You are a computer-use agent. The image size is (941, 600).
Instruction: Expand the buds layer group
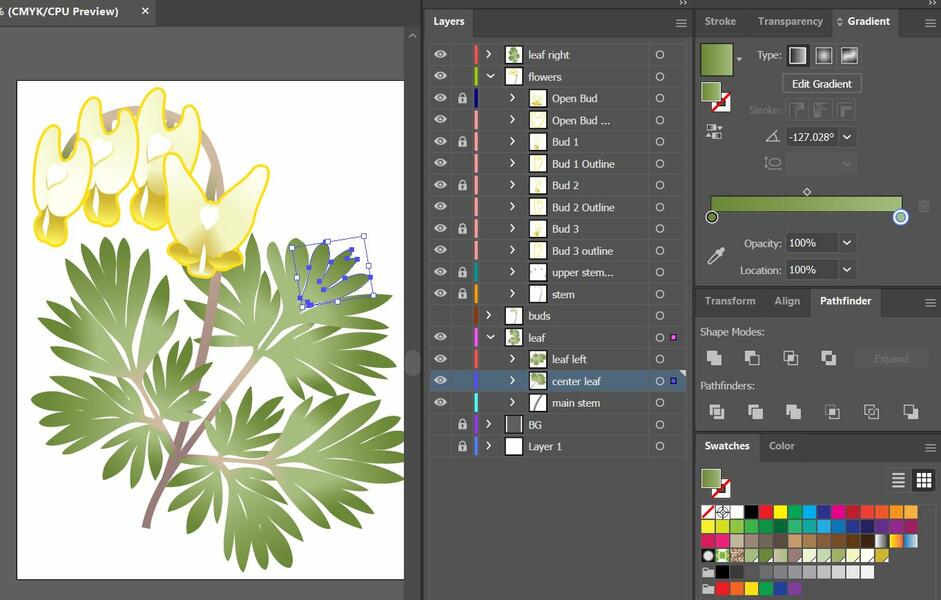tap(489, 315)
